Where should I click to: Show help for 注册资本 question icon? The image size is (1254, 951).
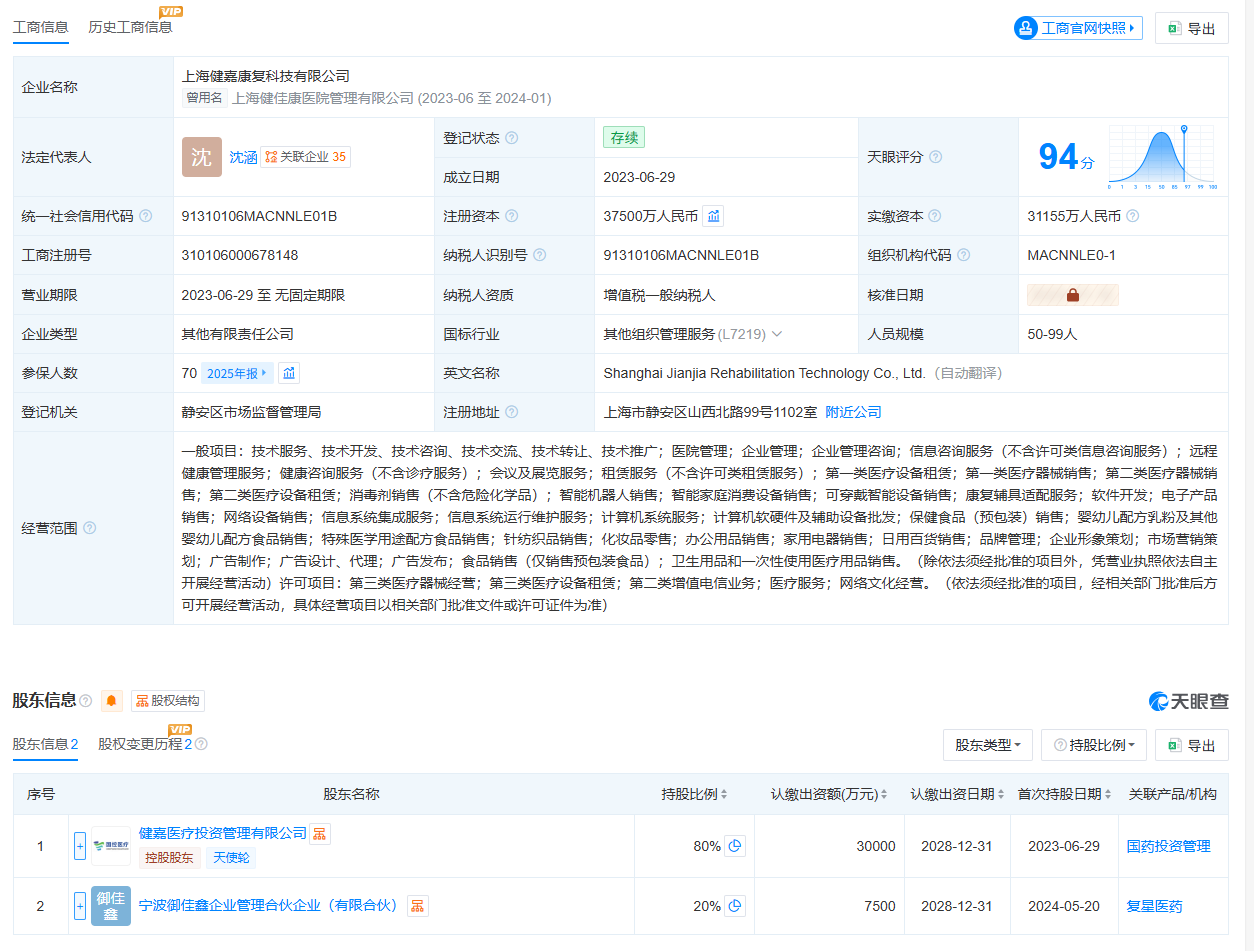(512, 216)
